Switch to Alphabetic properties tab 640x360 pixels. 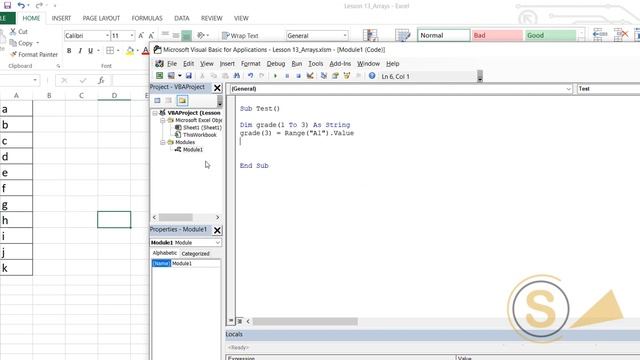pos(164,253)
